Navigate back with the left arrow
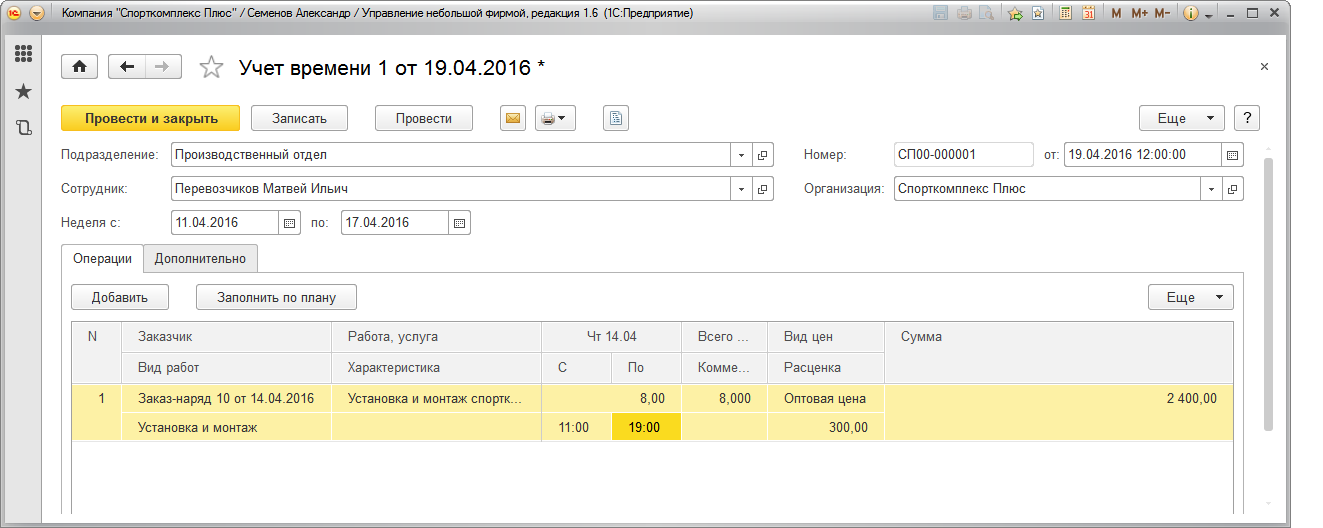This screenshot has height=528, width=1323. (127, 67)
